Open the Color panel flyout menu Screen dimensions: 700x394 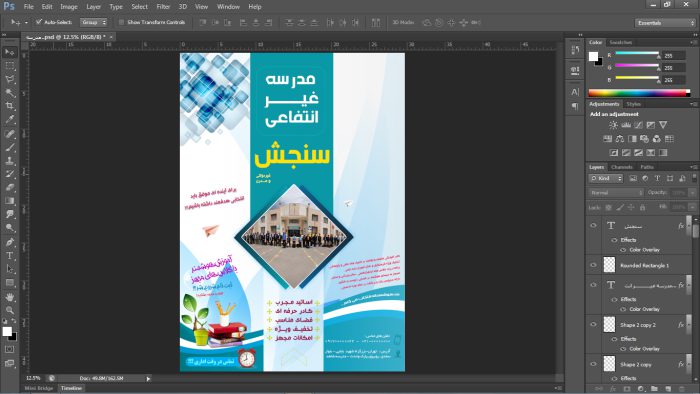click(x=693, y=42)
